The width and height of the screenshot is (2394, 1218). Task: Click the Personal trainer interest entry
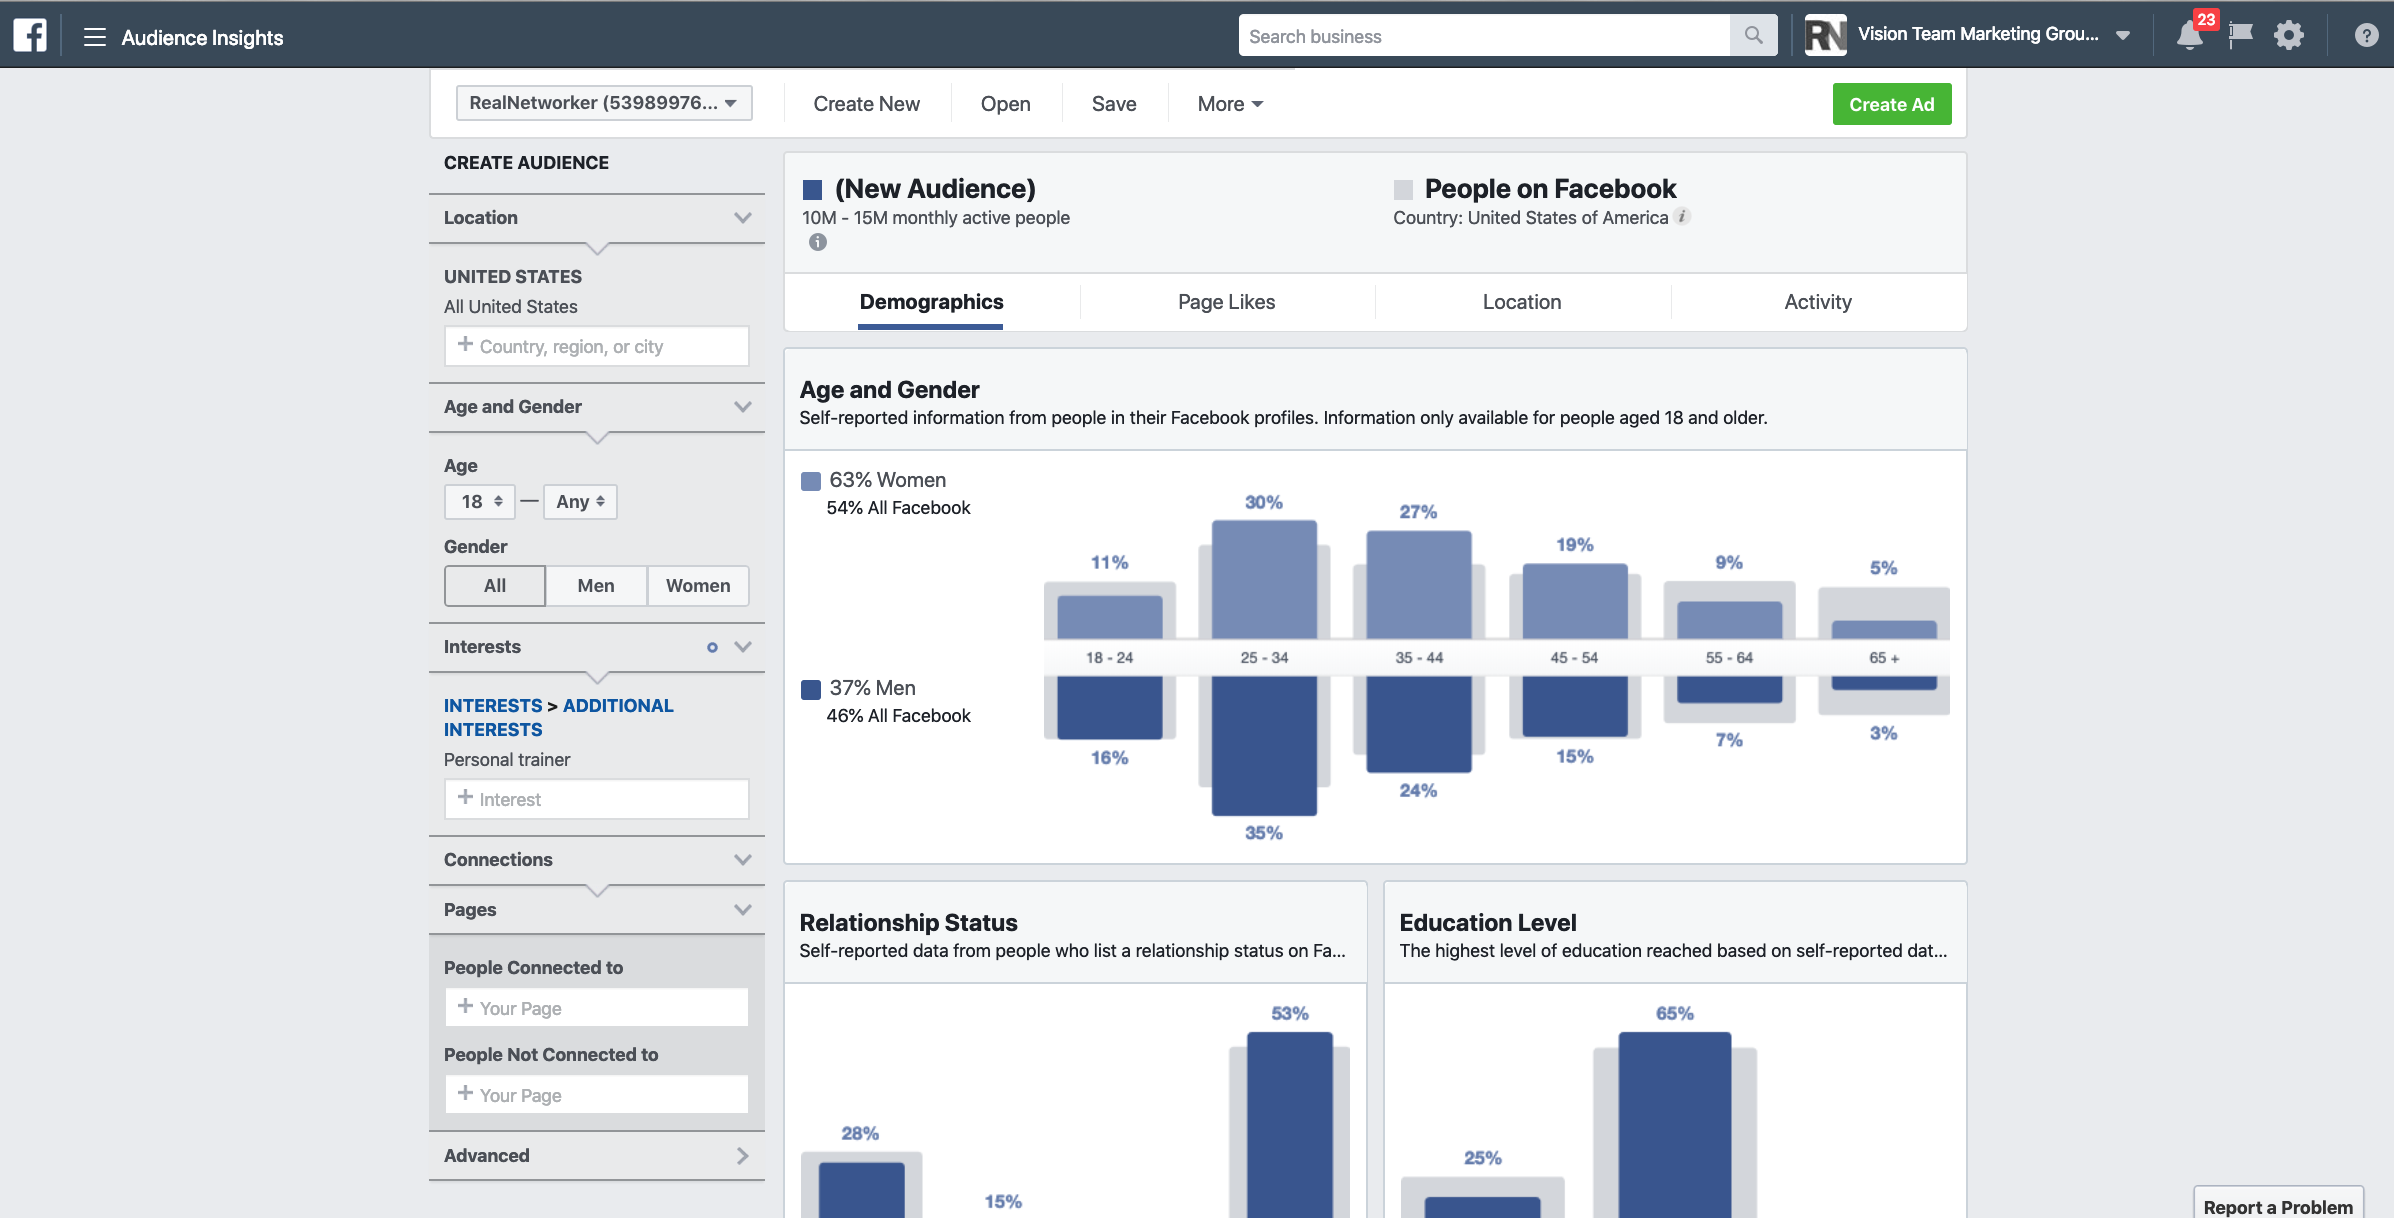(x=507, y=760)
